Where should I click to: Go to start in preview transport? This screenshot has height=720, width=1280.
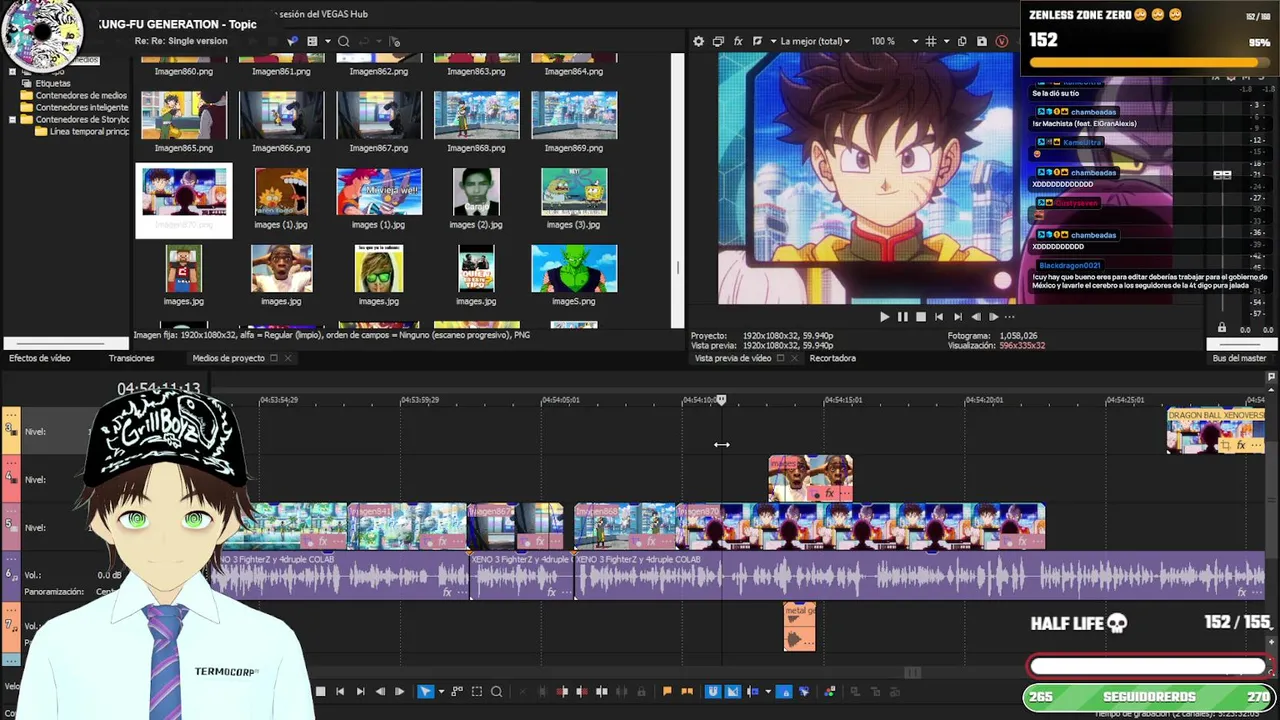[939, 317]
